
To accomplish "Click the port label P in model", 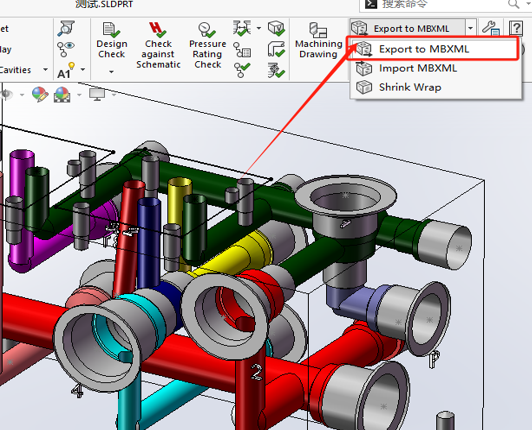I will 434,360.
